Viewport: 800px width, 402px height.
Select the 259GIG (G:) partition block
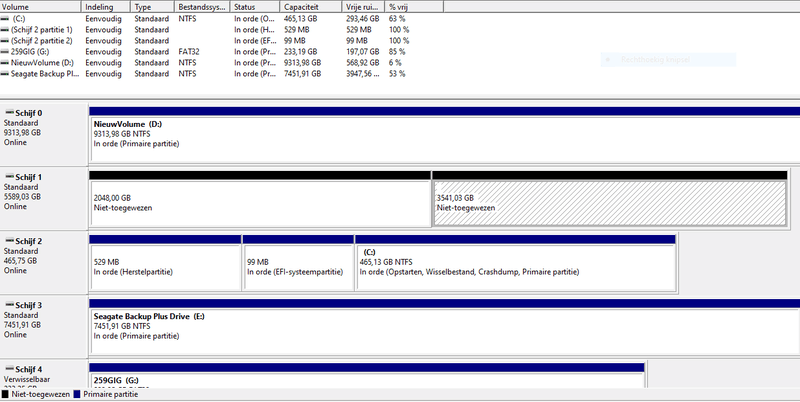coord(367,375)
